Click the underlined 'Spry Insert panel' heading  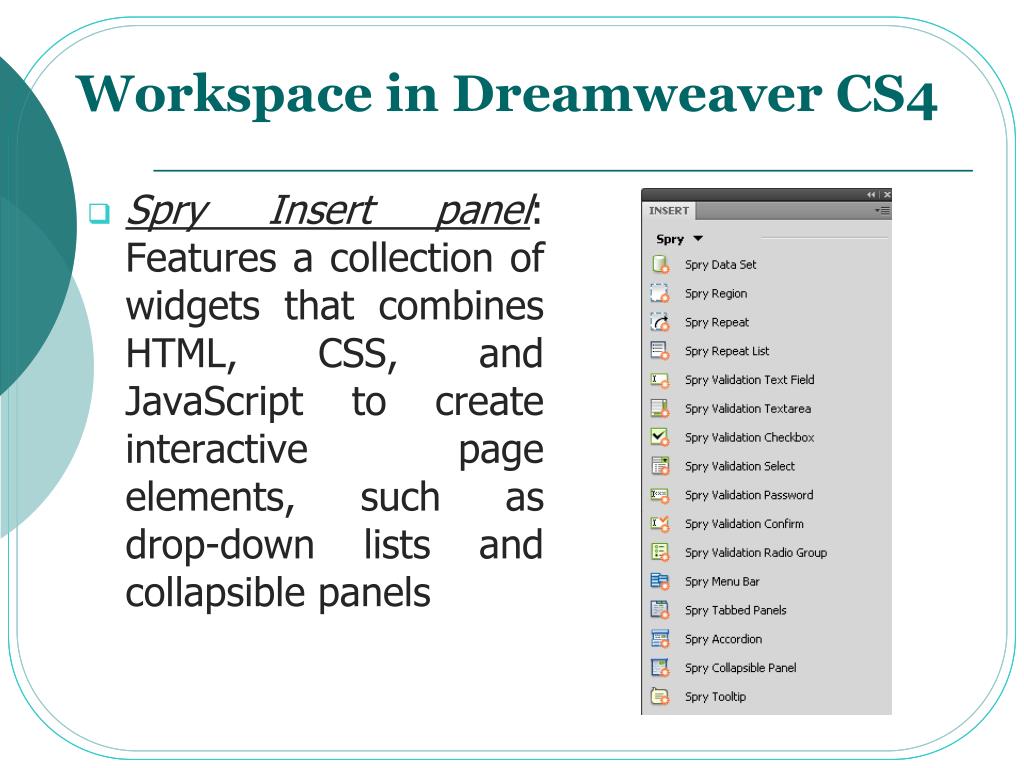(330, 211)
